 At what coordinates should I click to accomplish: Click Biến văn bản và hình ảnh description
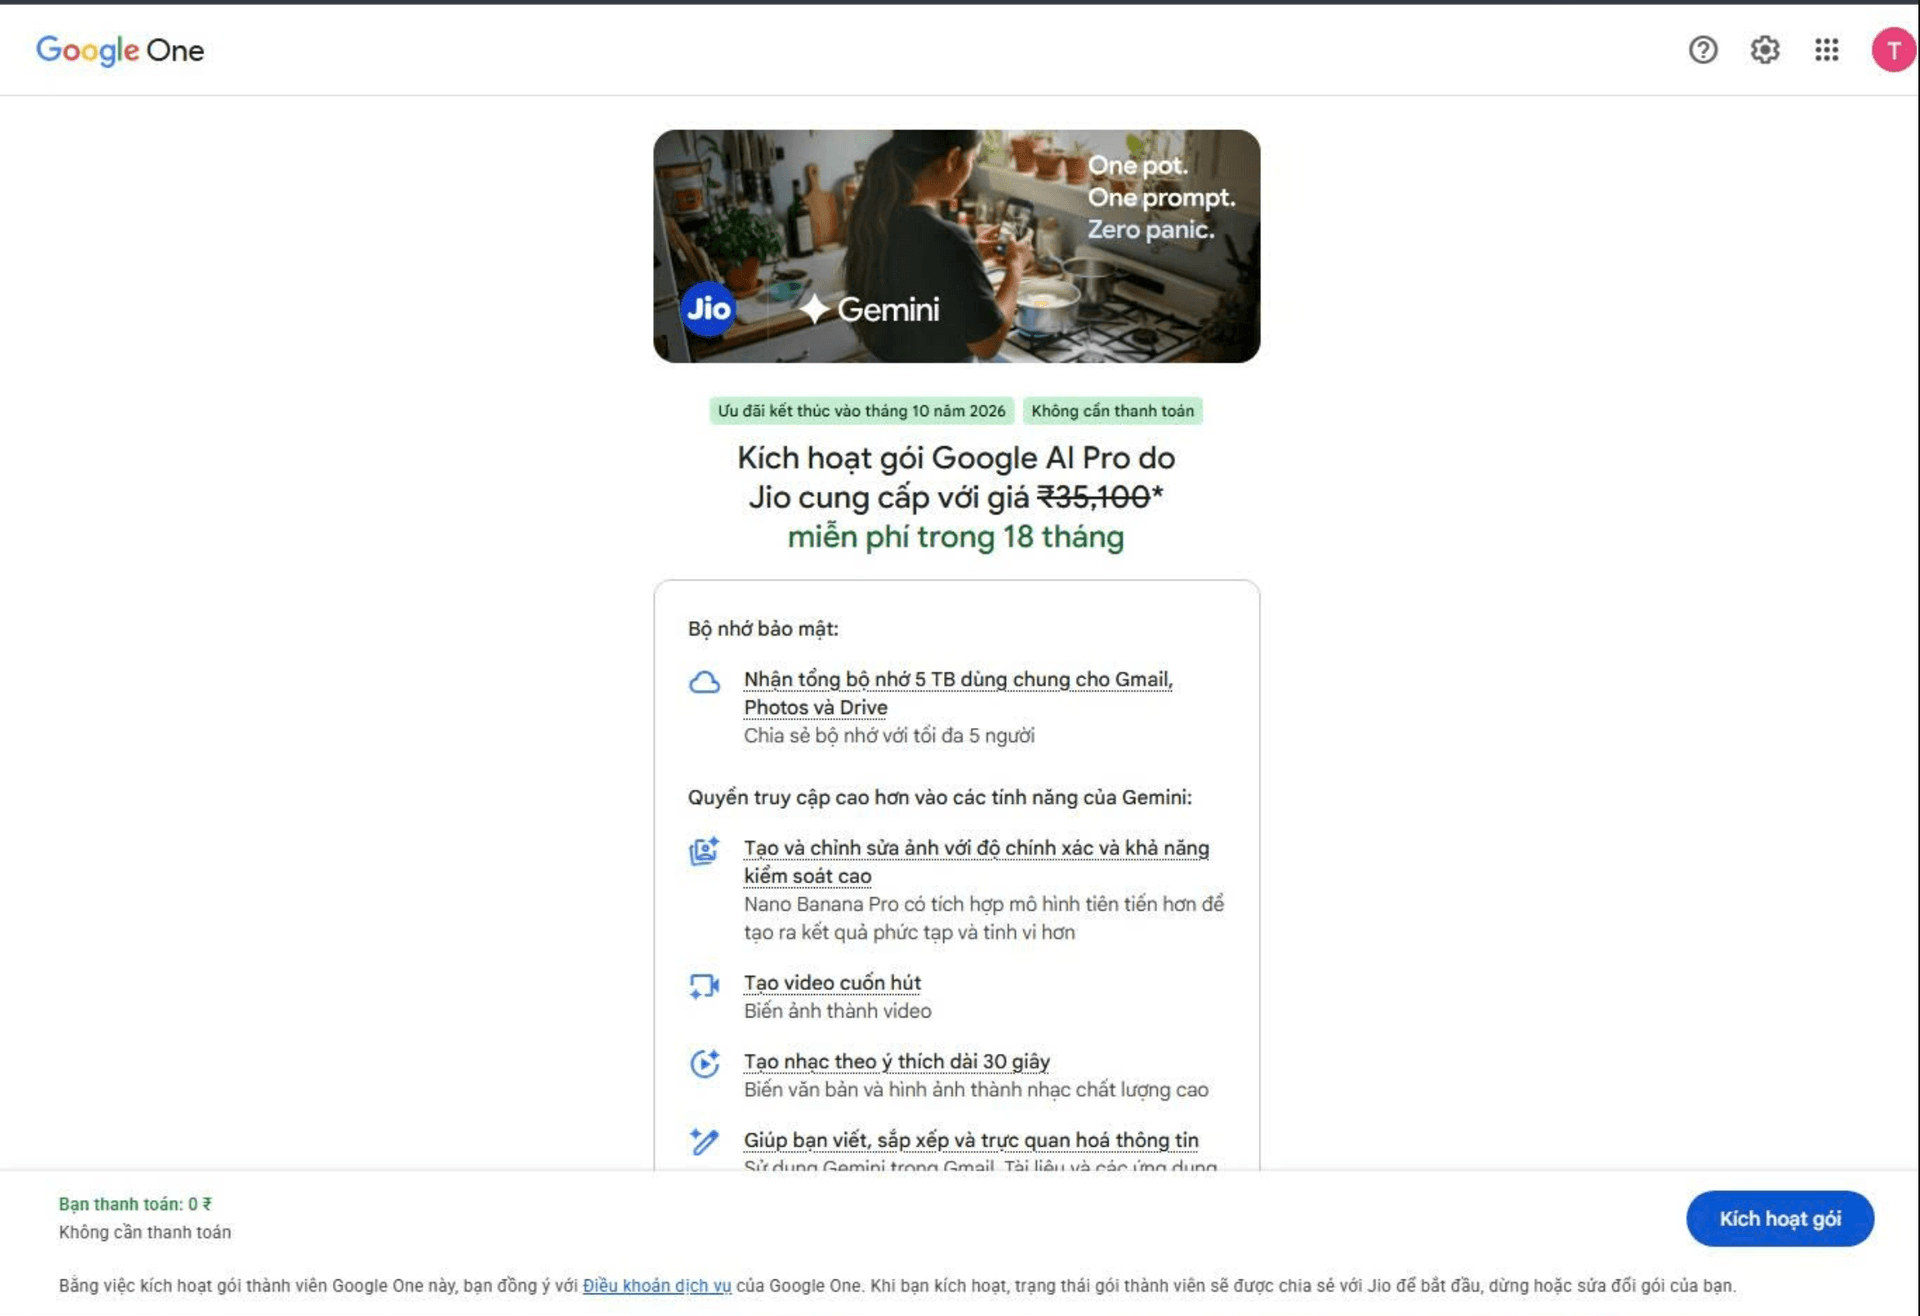tap(976, 1090)
